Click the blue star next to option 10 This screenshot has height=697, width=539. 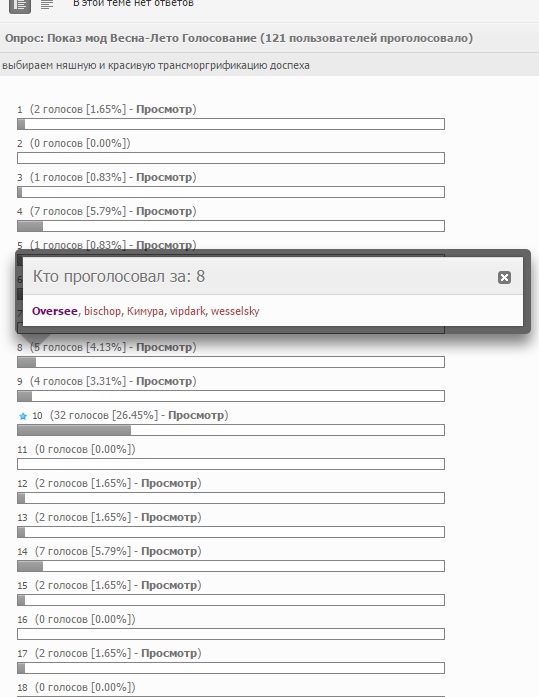coord(23,416)
